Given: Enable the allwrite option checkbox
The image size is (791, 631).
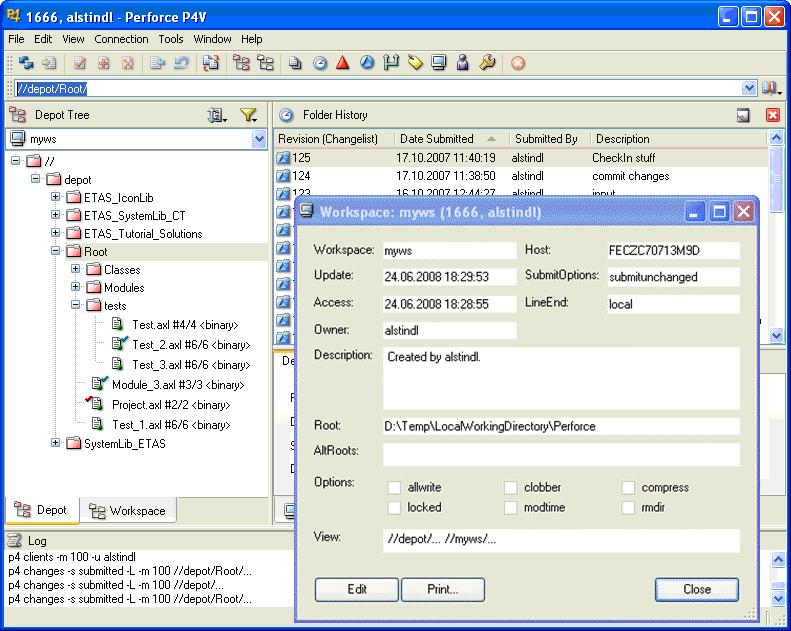Looking at the screenshot, I should tap(394, 488).
